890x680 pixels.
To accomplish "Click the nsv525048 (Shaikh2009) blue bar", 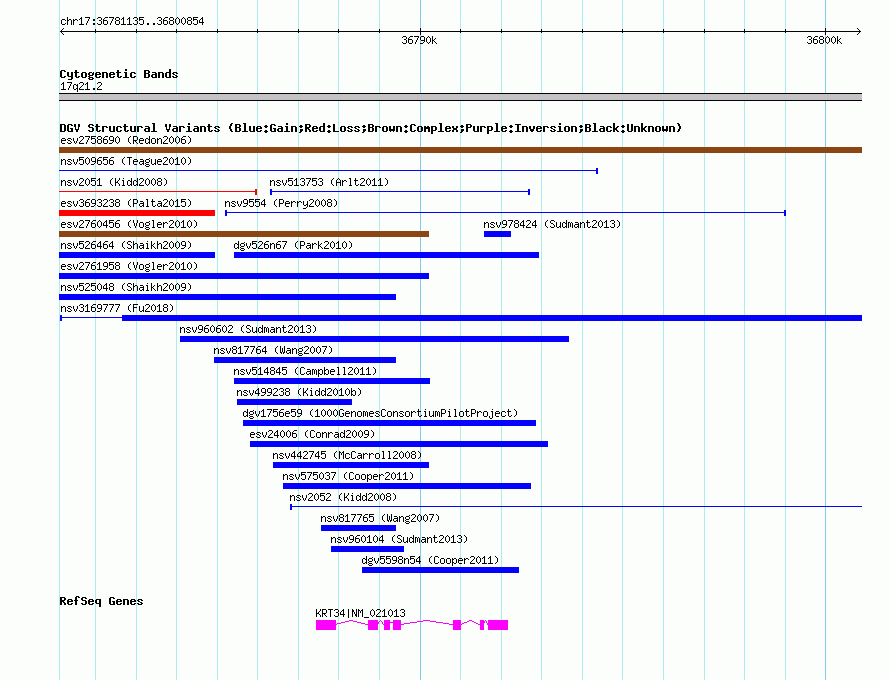I will click(228, 297).
